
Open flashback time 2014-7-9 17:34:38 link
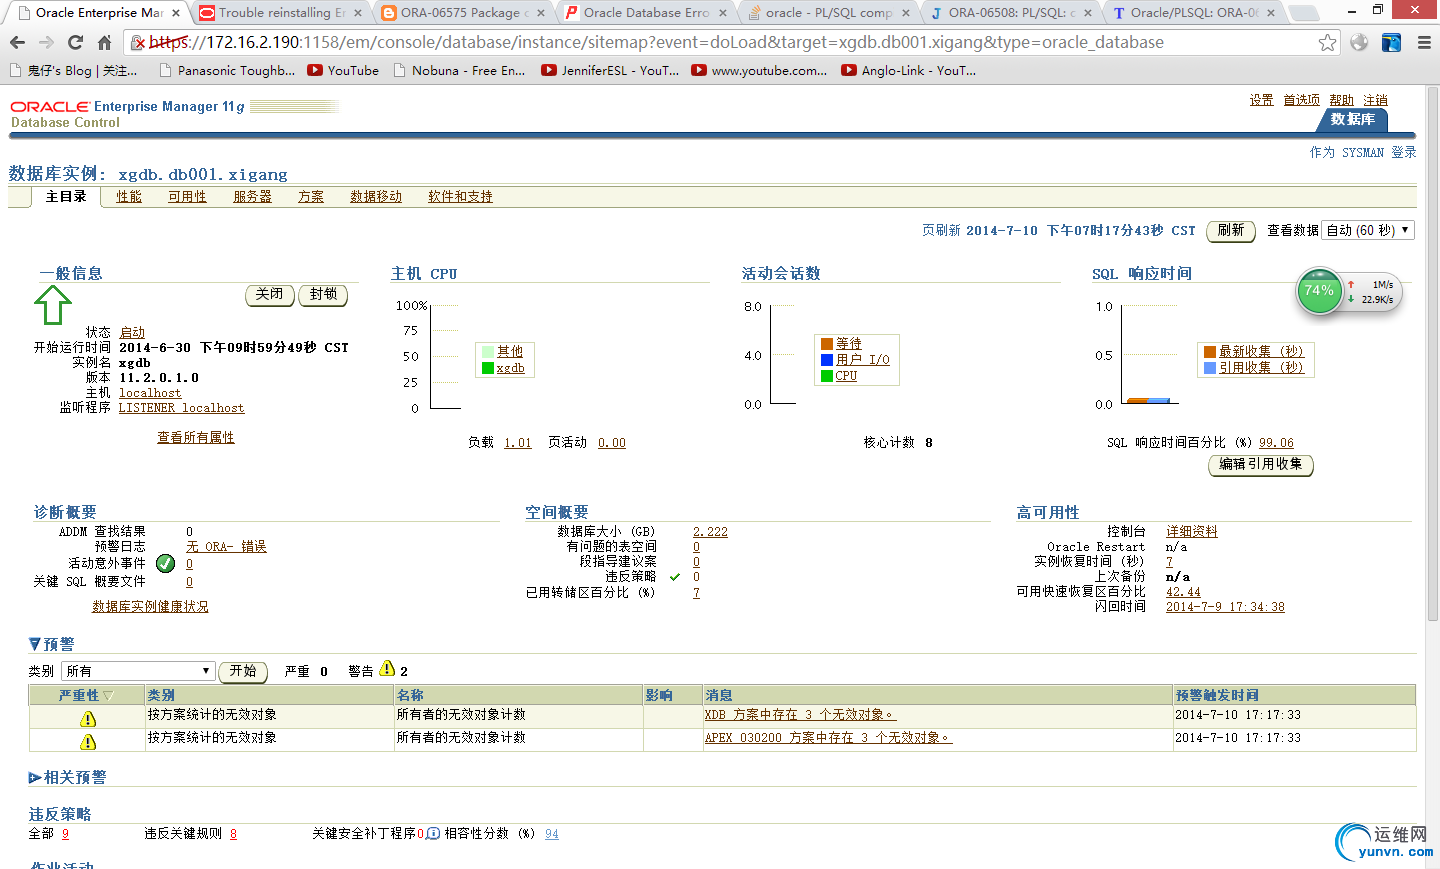pos(1225,607)
